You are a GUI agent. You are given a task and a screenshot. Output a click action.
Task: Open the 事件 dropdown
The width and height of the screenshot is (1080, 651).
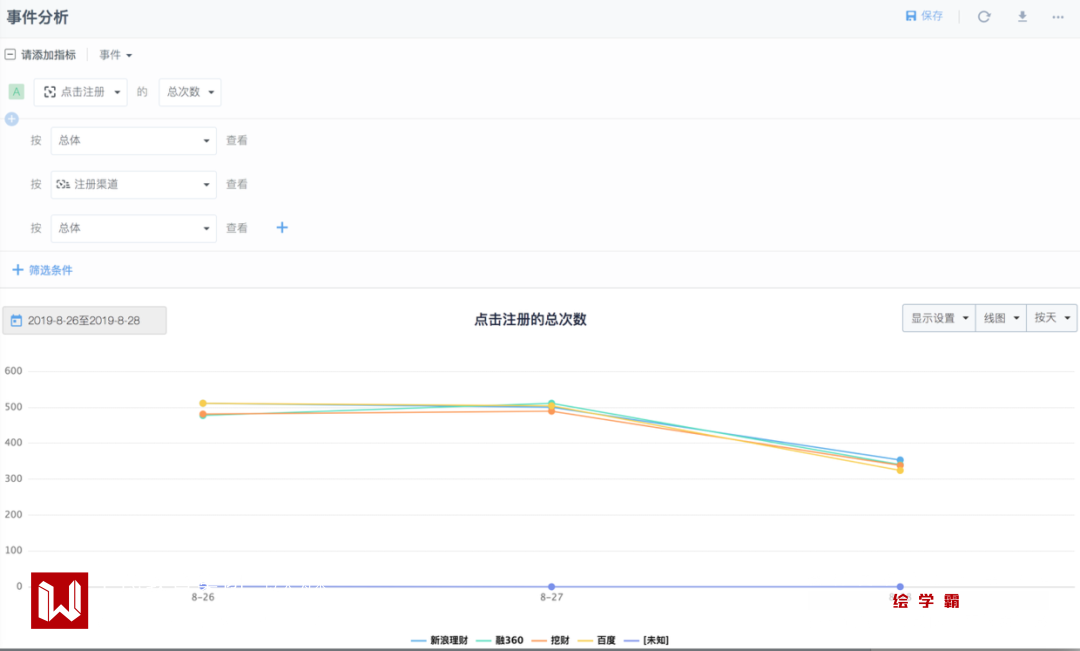click(115, 54)
